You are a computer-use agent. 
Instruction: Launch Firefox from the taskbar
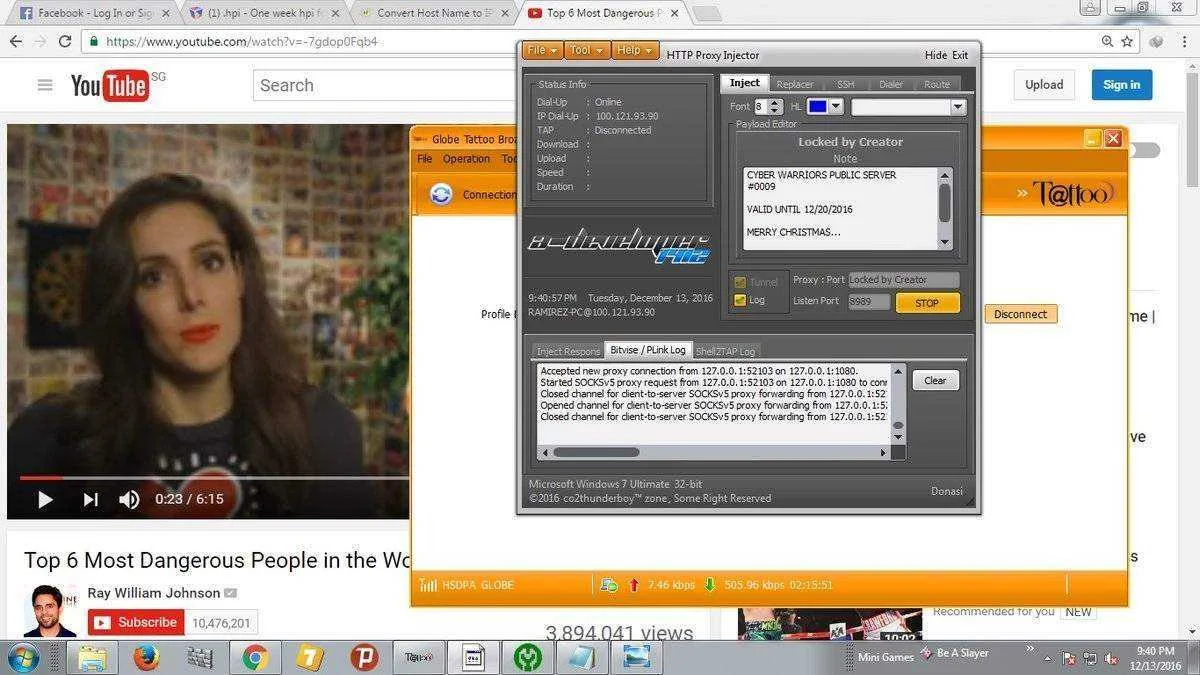click(146, 657)
